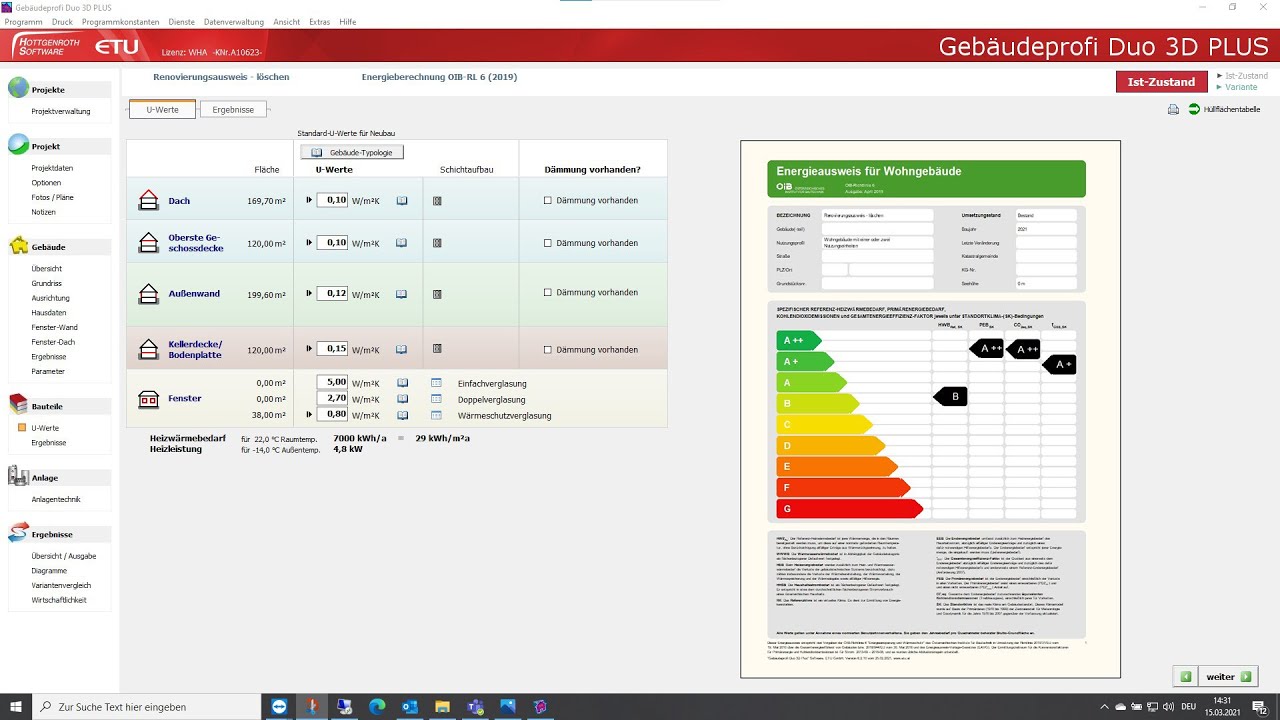This screenshot has height=720, width=1280.
Task: Click the green Hüllflächentabelle arrow icon
Action: [1194, 109]
